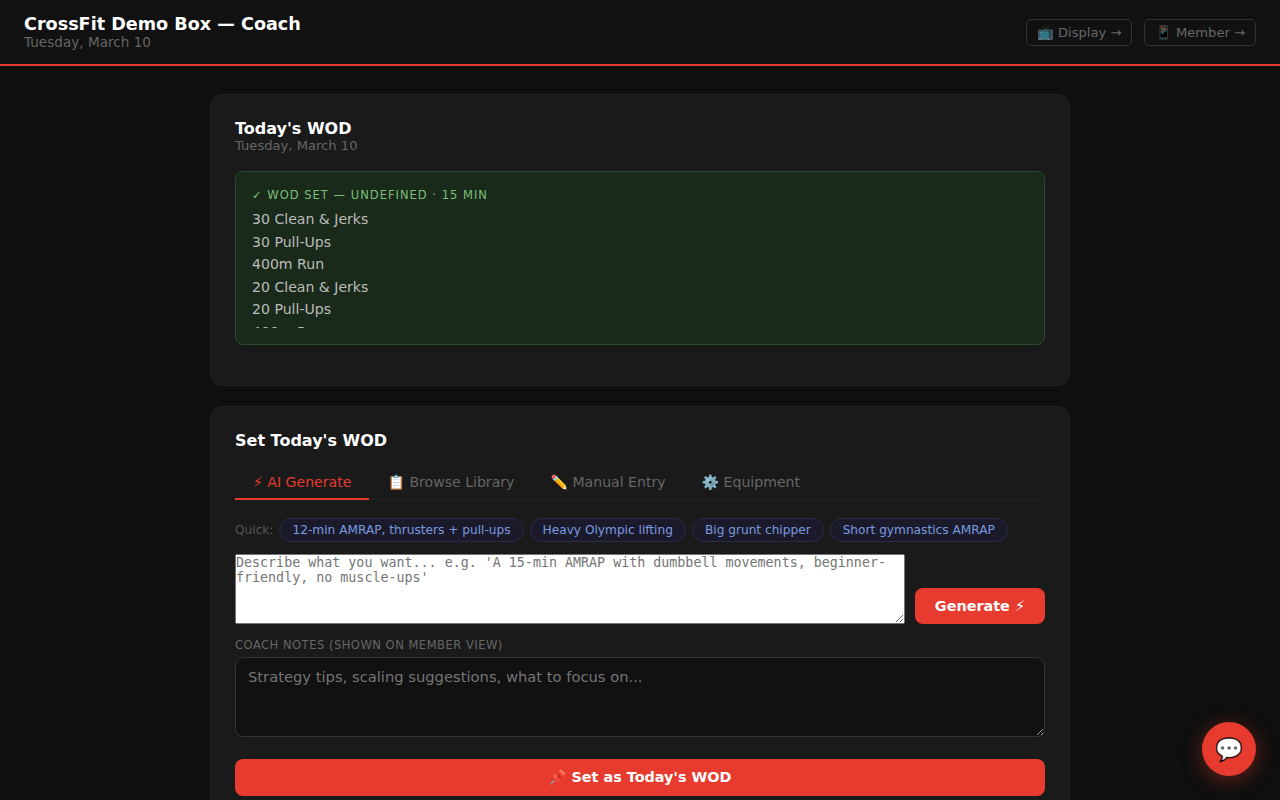1280x800 pixels.
Task: Click the Coach Notes field
Action: click(639, 697)
